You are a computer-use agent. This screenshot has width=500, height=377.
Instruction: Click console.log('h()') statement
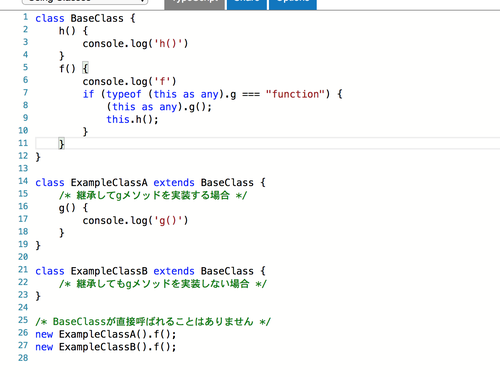pos(135,44)
